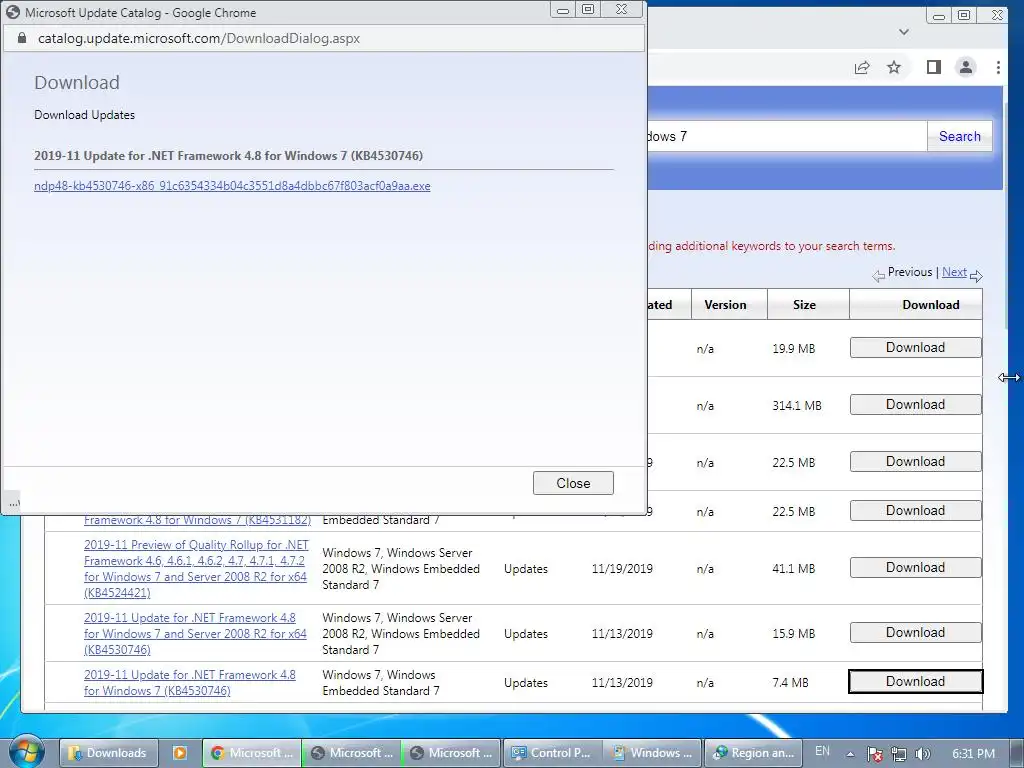Switch to Region and Language taskbar button

tap(752, 753)
